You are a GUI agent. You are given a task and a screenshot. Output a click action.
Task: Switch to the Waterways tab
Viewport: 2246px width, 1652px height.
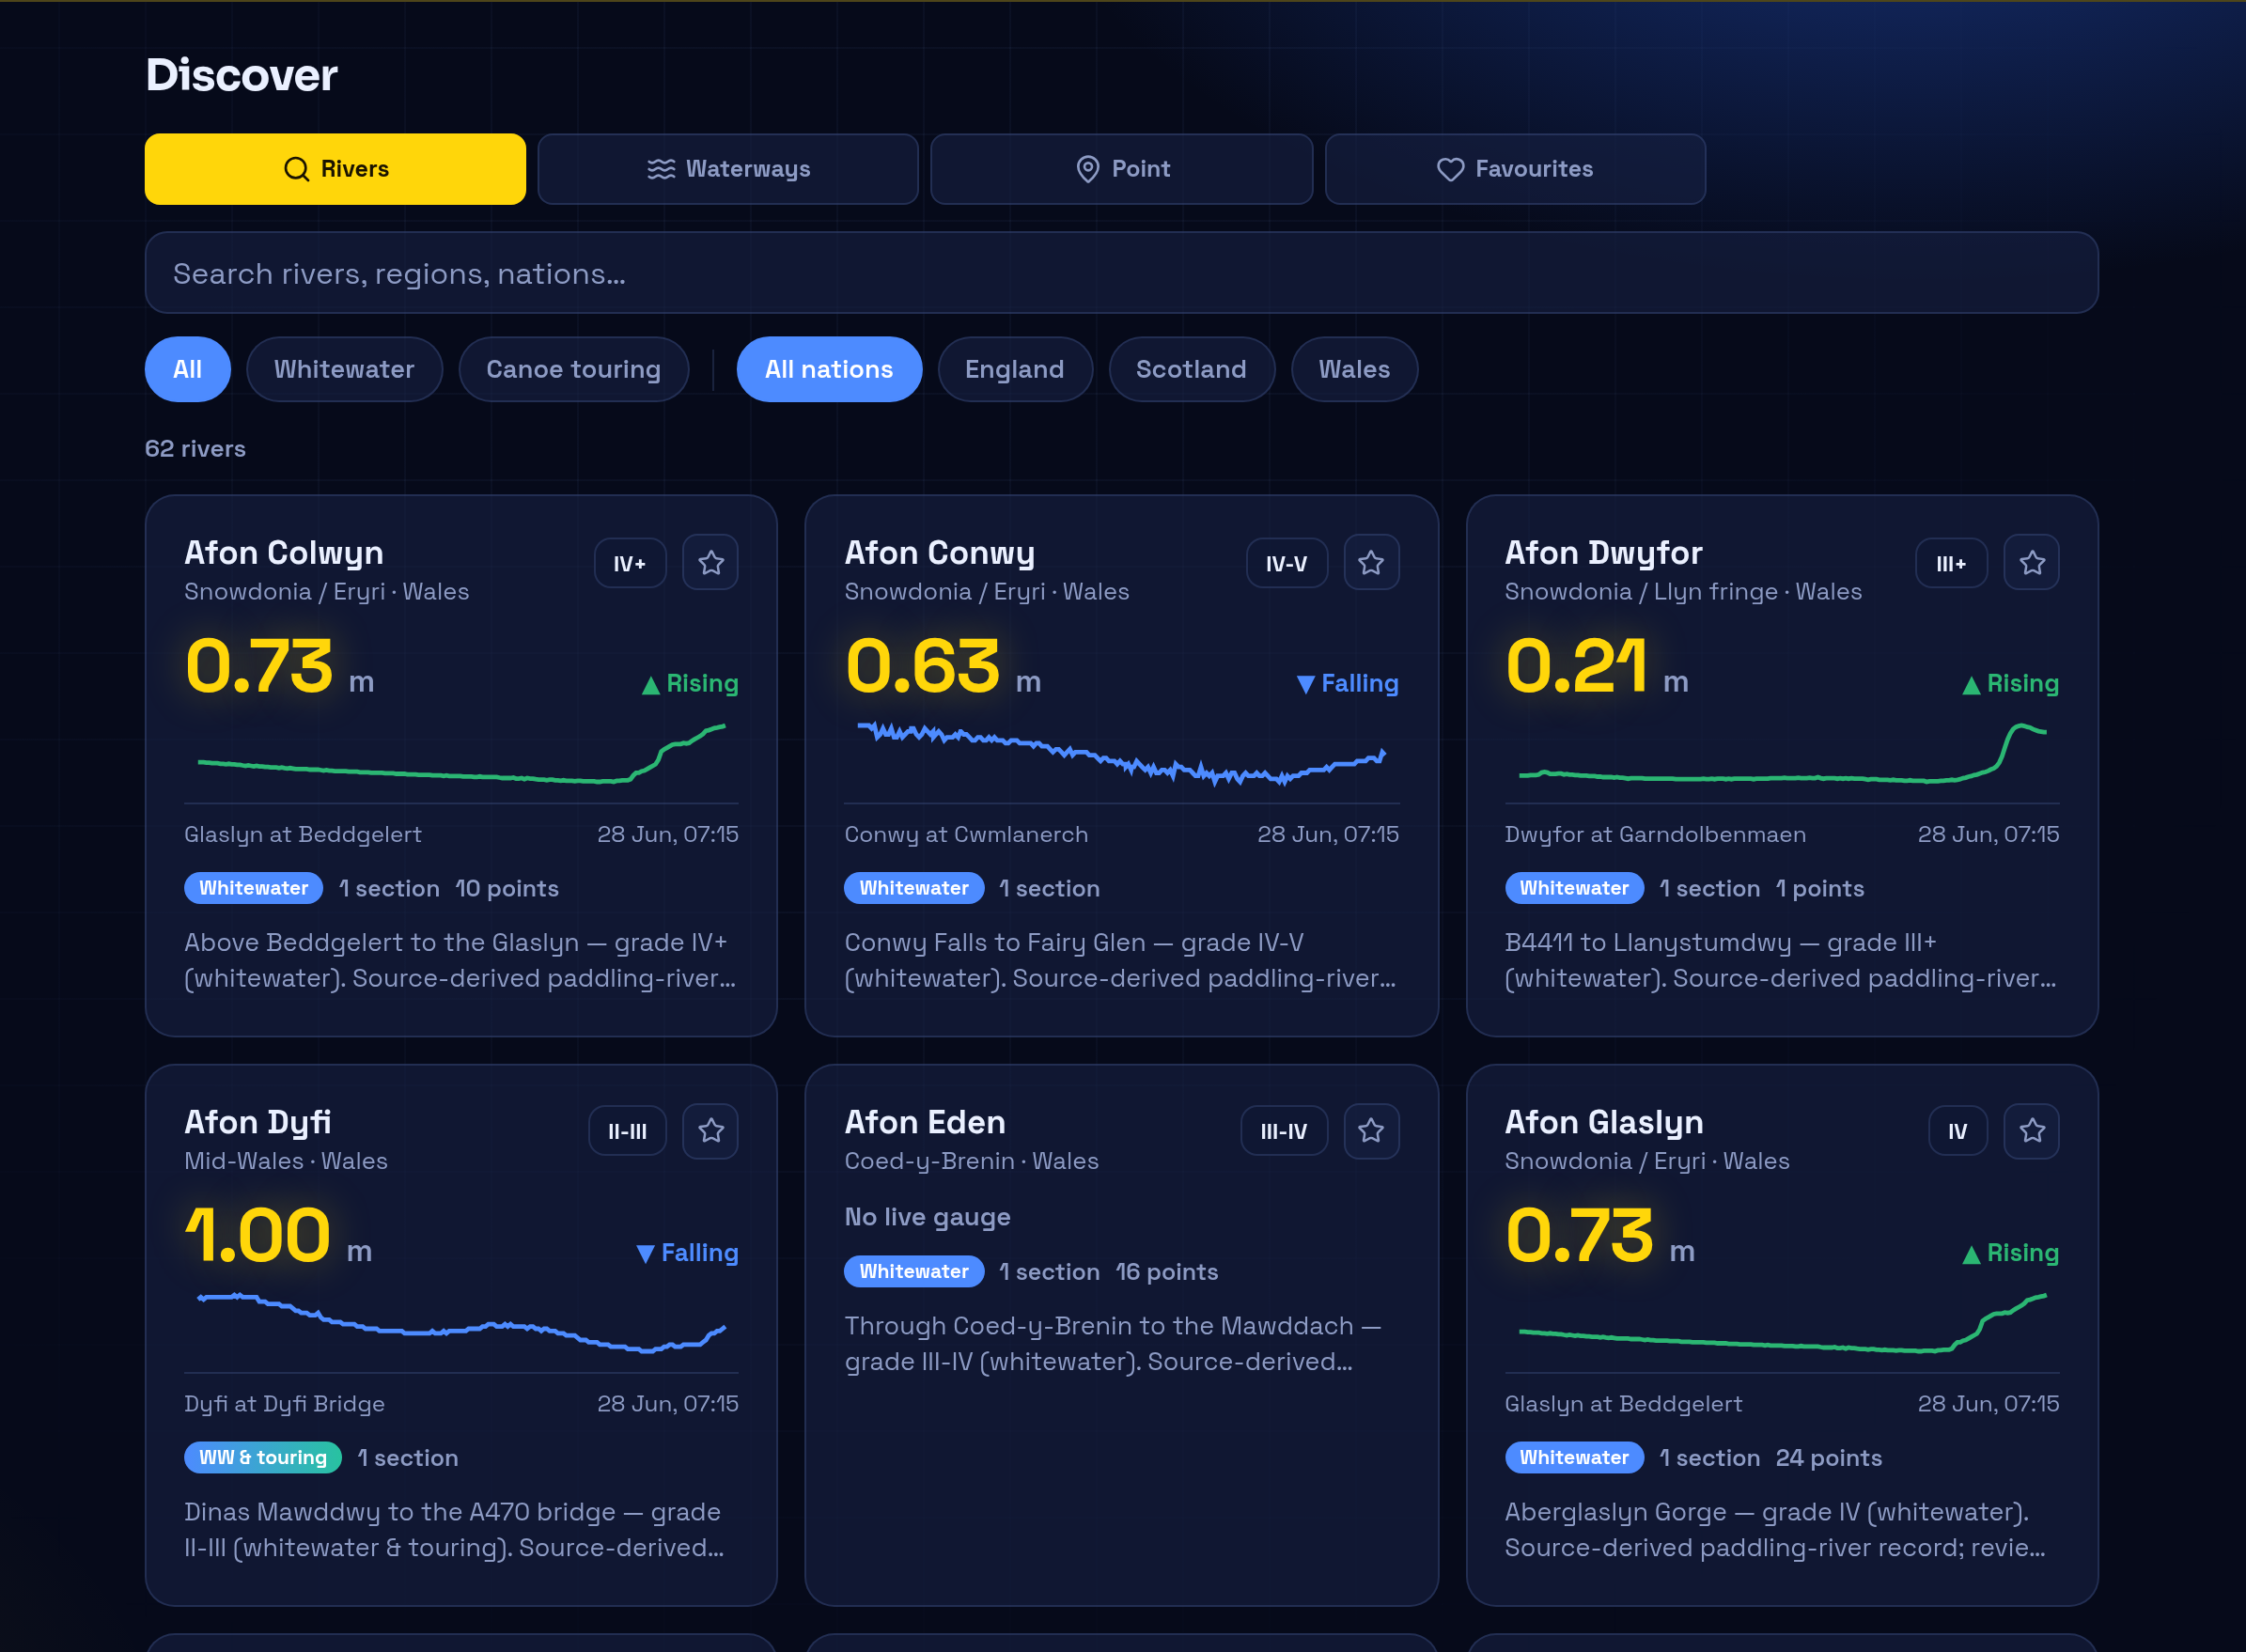pos(728,169)
